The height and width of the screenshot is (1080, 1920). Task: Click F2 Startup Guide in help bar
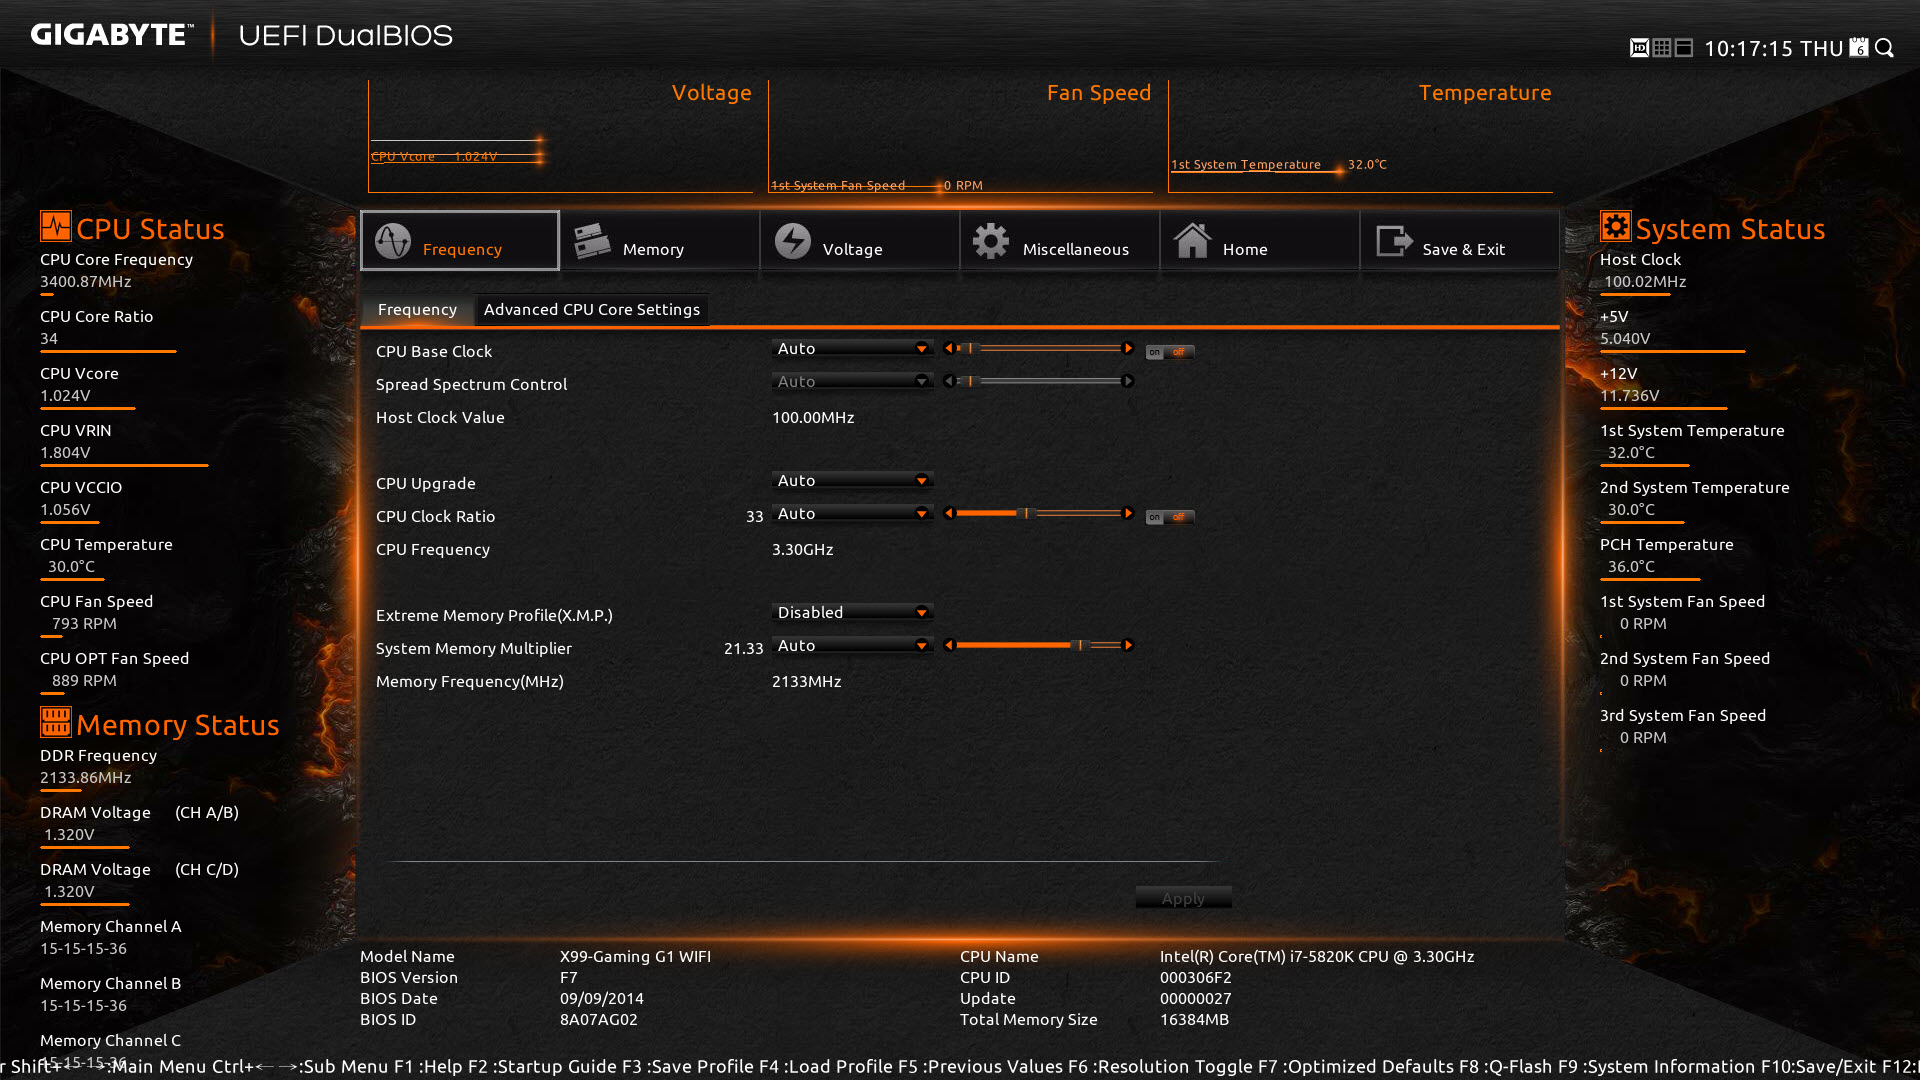543,1066
